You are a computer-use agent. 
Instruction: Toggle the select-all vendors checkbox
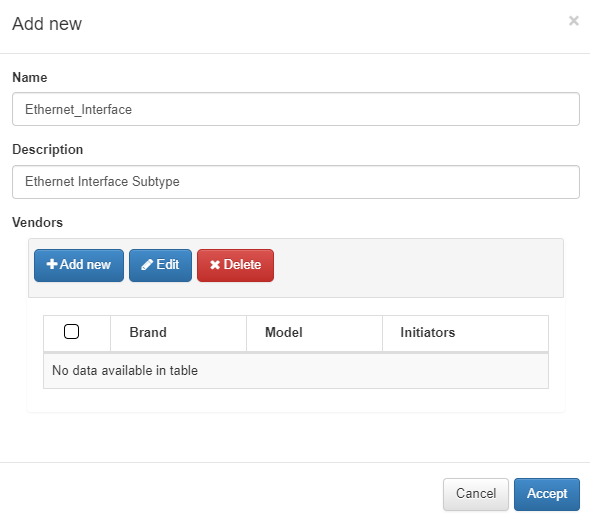[71, 332]
